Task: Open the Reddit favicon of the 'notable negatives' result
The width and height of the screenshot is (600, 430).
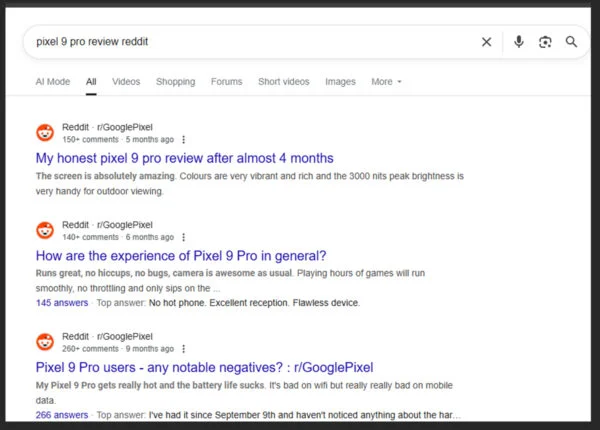Action: click(x=45, y=342)
